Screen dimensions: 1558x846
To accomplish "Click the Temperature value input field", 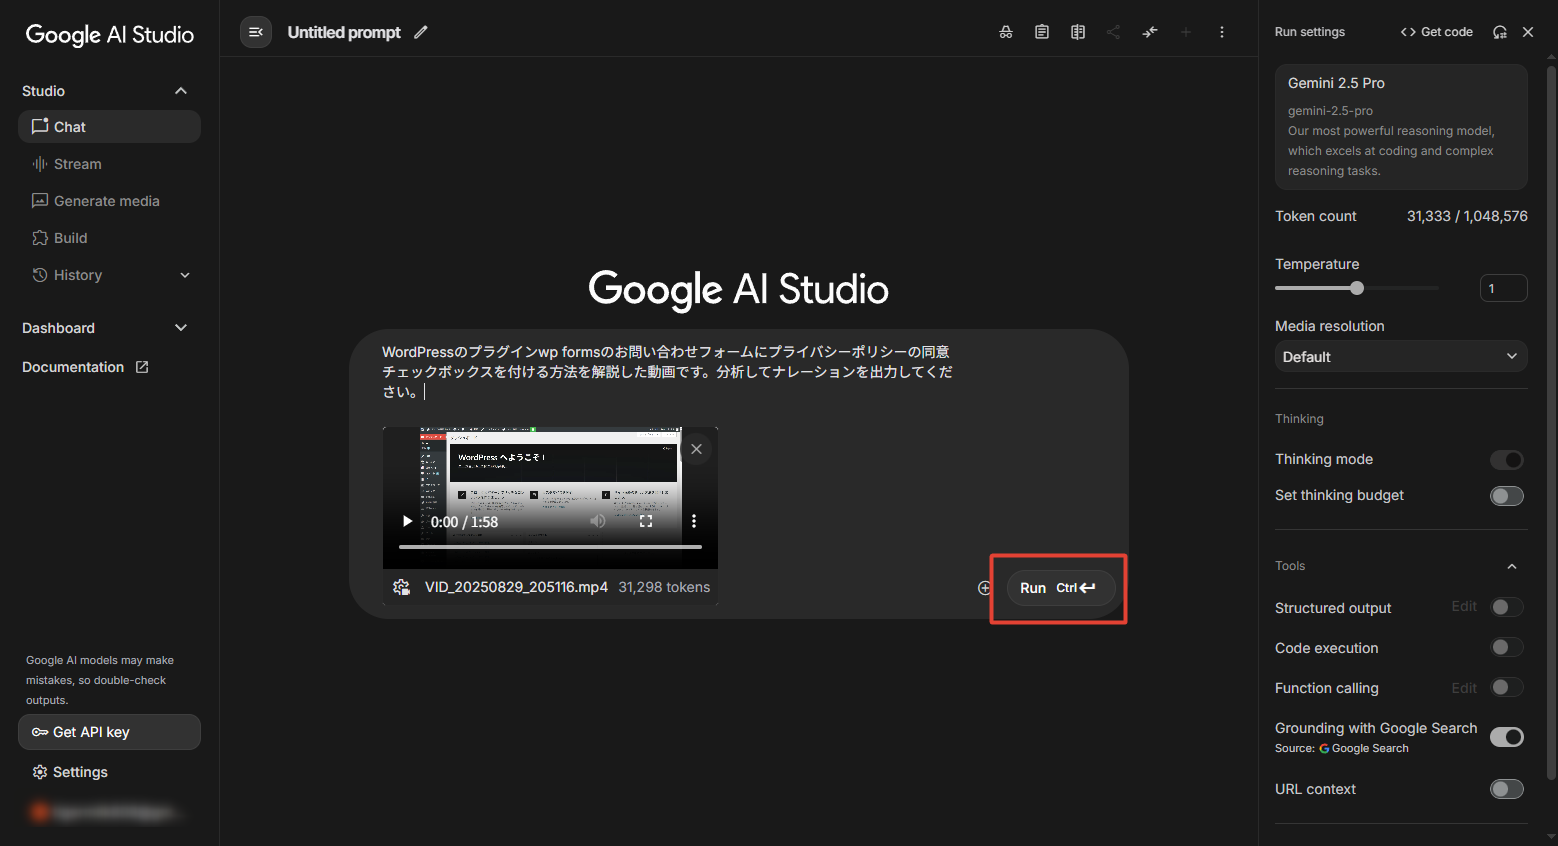I will tap(1503, 288).
